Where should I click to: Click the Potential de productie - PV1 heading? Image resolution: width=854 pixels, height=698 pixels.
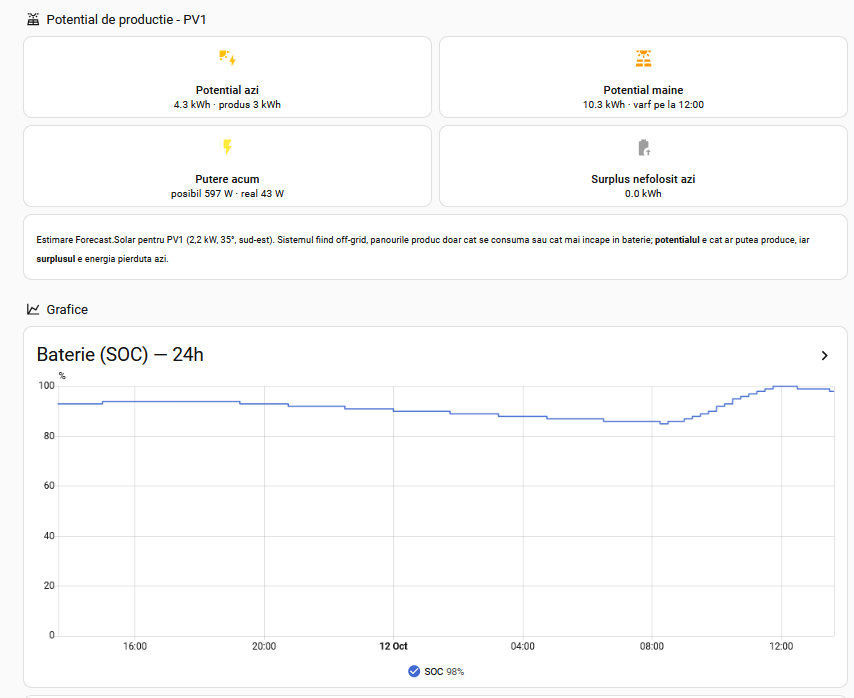click(126, 20)
